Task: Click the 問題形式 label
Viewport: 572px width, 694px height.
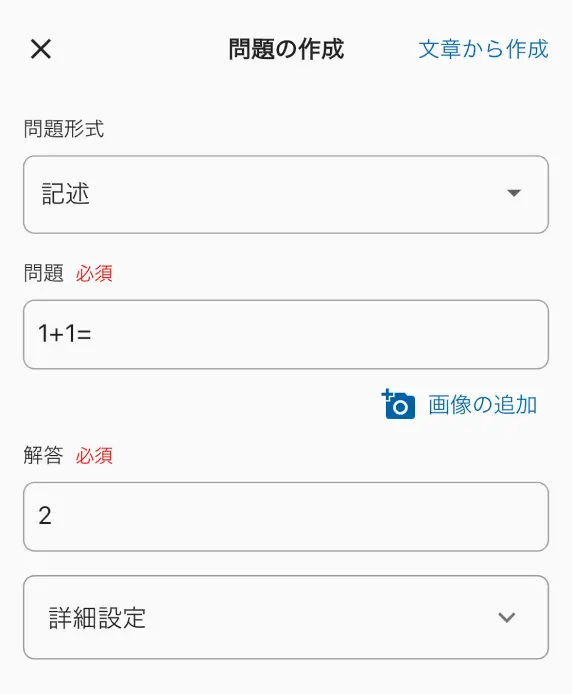Action: click(64, 129)
